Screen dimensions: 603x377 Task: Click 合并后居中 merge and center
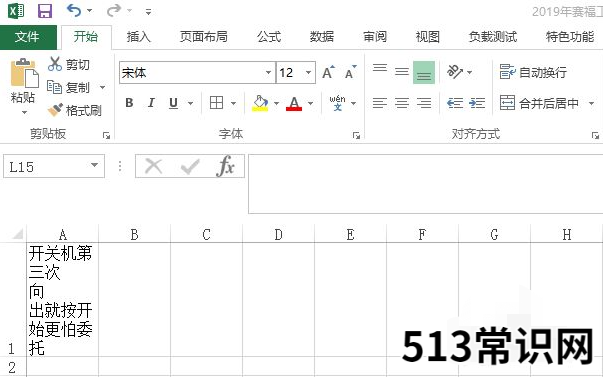click(539, 103)
